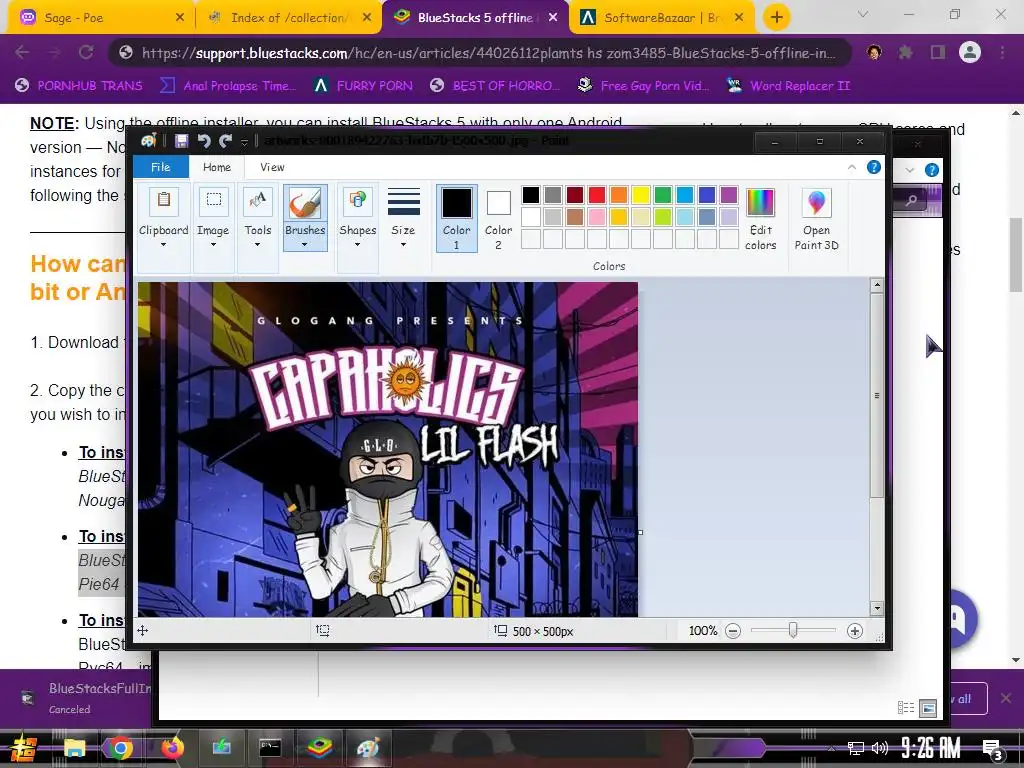Click zoom out minus button in Paint

point(733,631)
